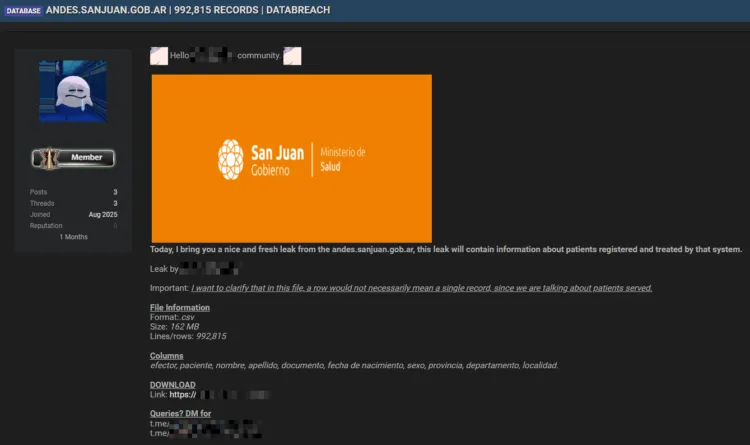Open the second blurred t.me contact link

(206, 433)
